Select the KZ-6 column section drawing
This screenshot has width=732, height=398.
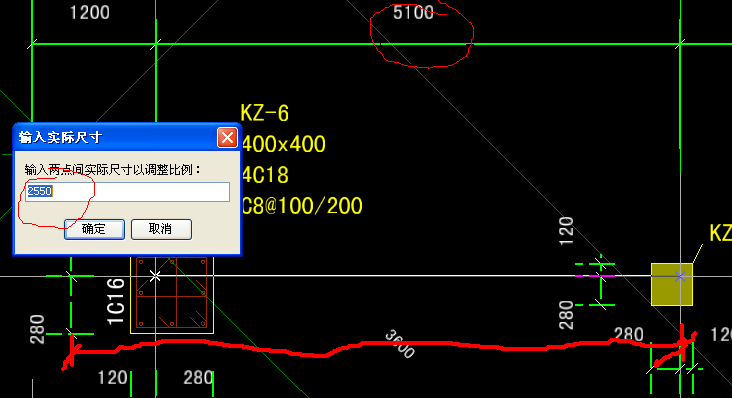click(x=172, y=295)
